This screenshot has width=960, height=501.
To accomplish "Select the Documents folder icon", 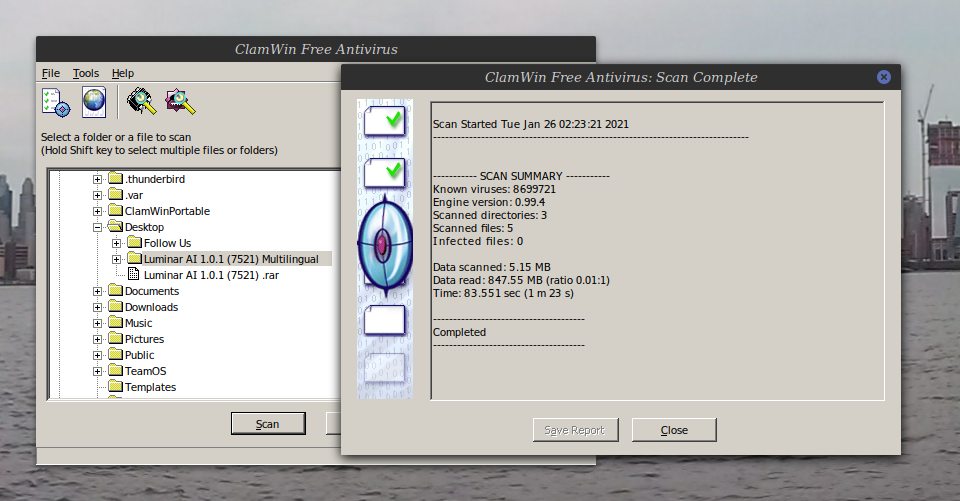I will (x=116, y=290).
